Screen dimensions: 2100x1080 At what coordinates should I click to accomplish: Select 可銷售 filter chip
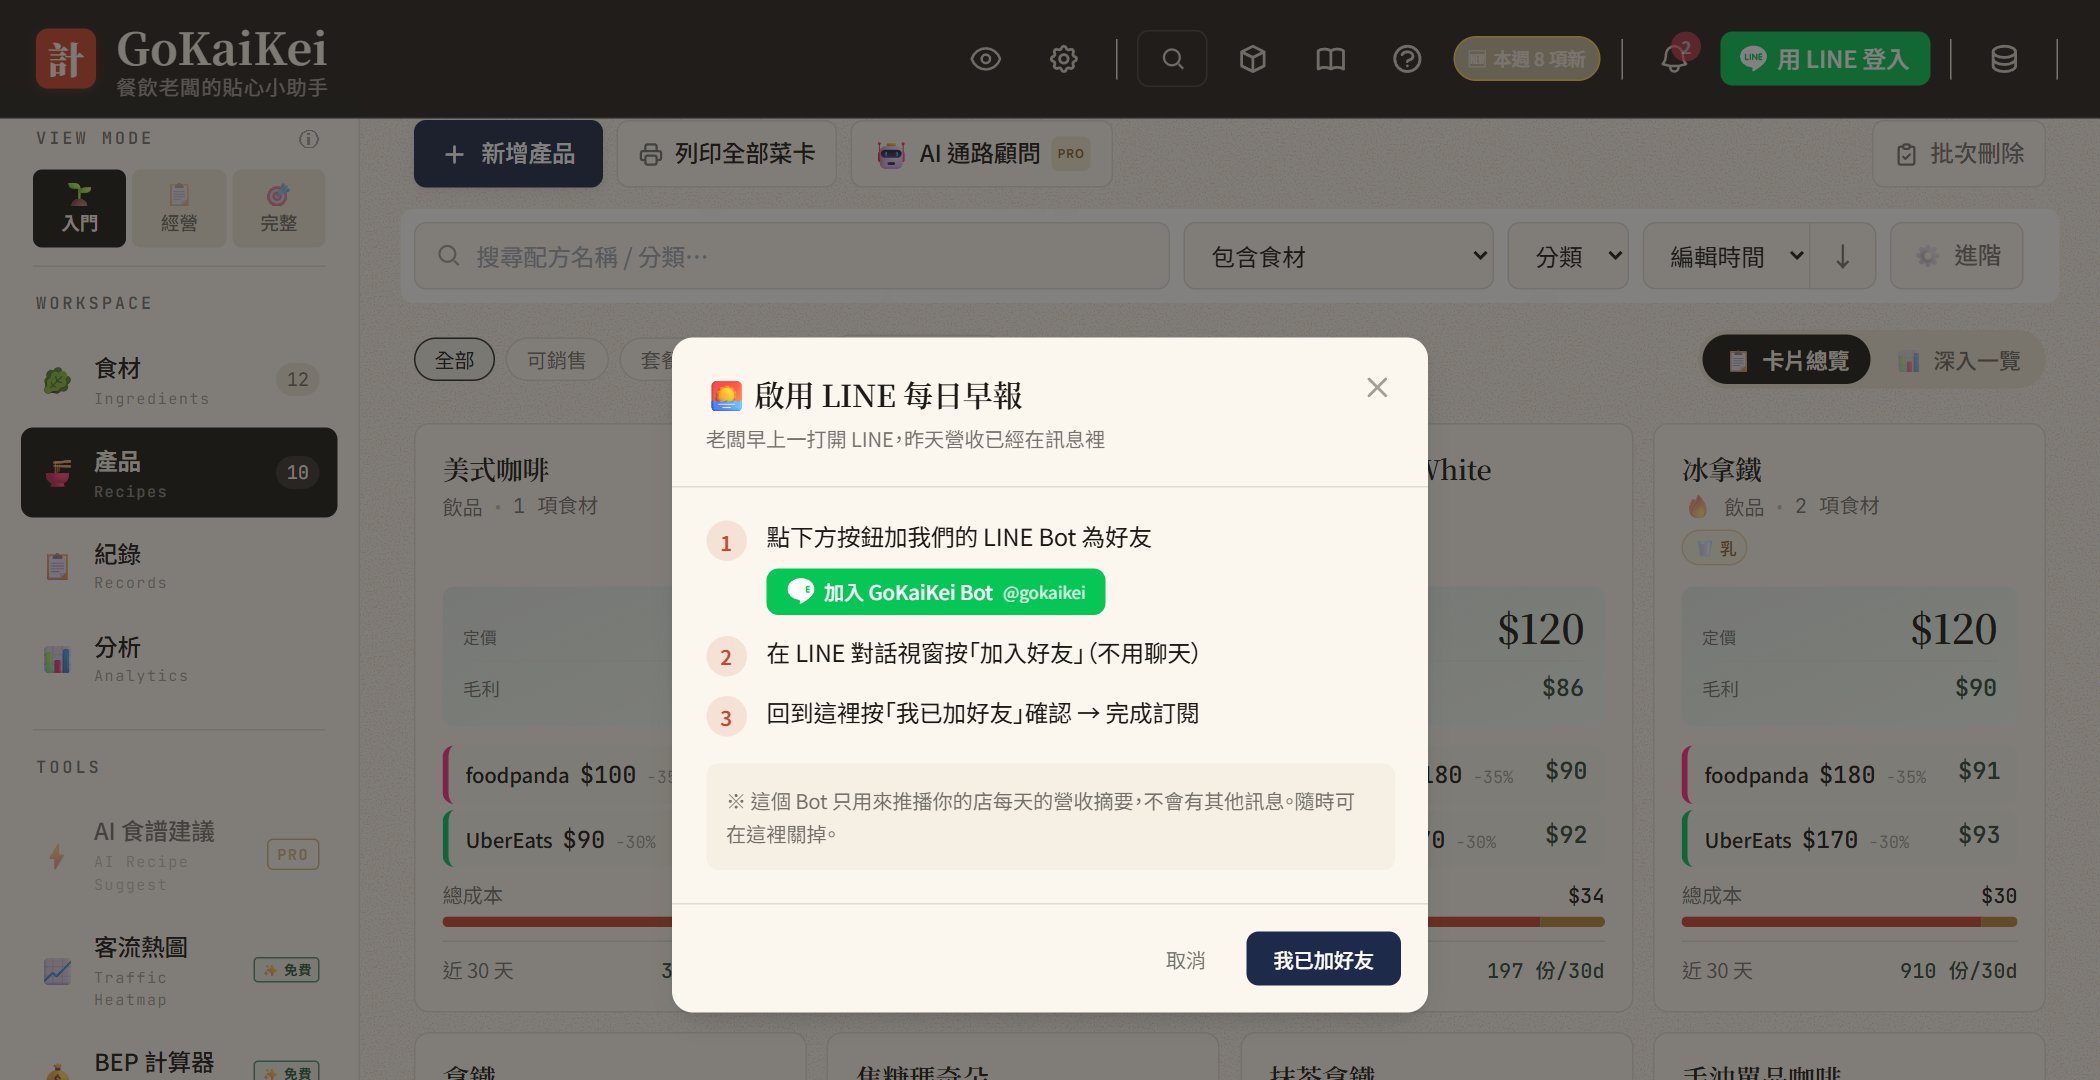coord(556,360)
